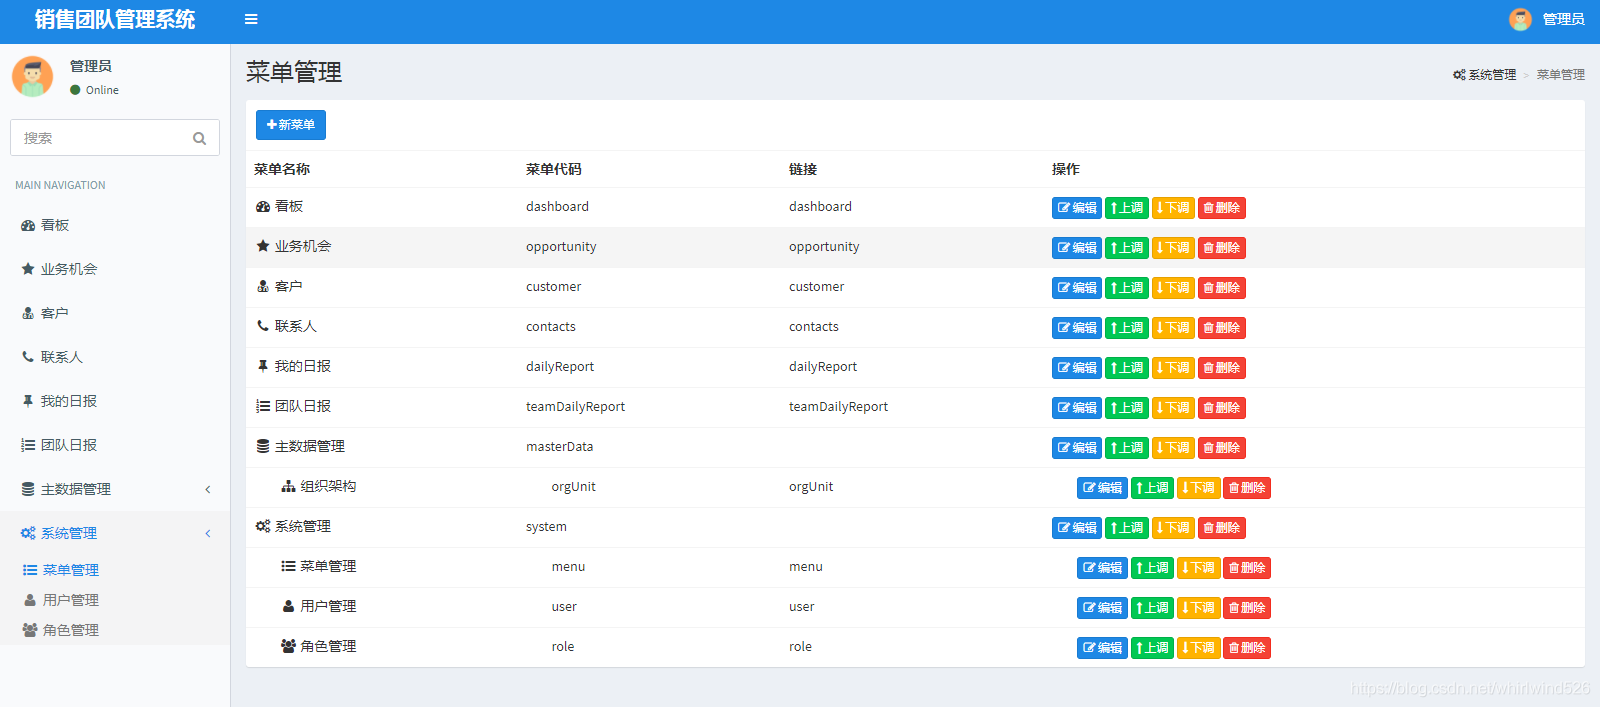Screen dimensions: 1600x707
Task: Move 业务机会 row down with 下调
Action: 1173,248
